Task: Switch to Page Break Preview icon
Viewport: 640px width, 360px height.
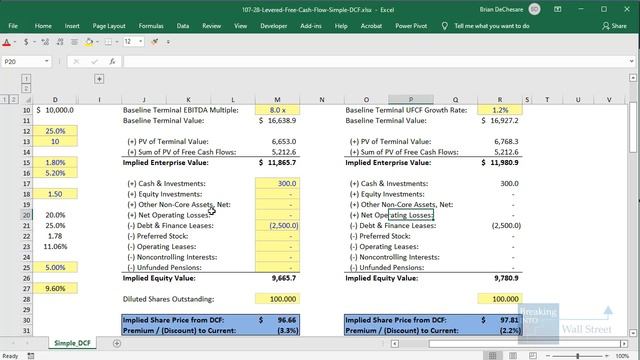Action: pyautogui.click(x=533, y=356)
